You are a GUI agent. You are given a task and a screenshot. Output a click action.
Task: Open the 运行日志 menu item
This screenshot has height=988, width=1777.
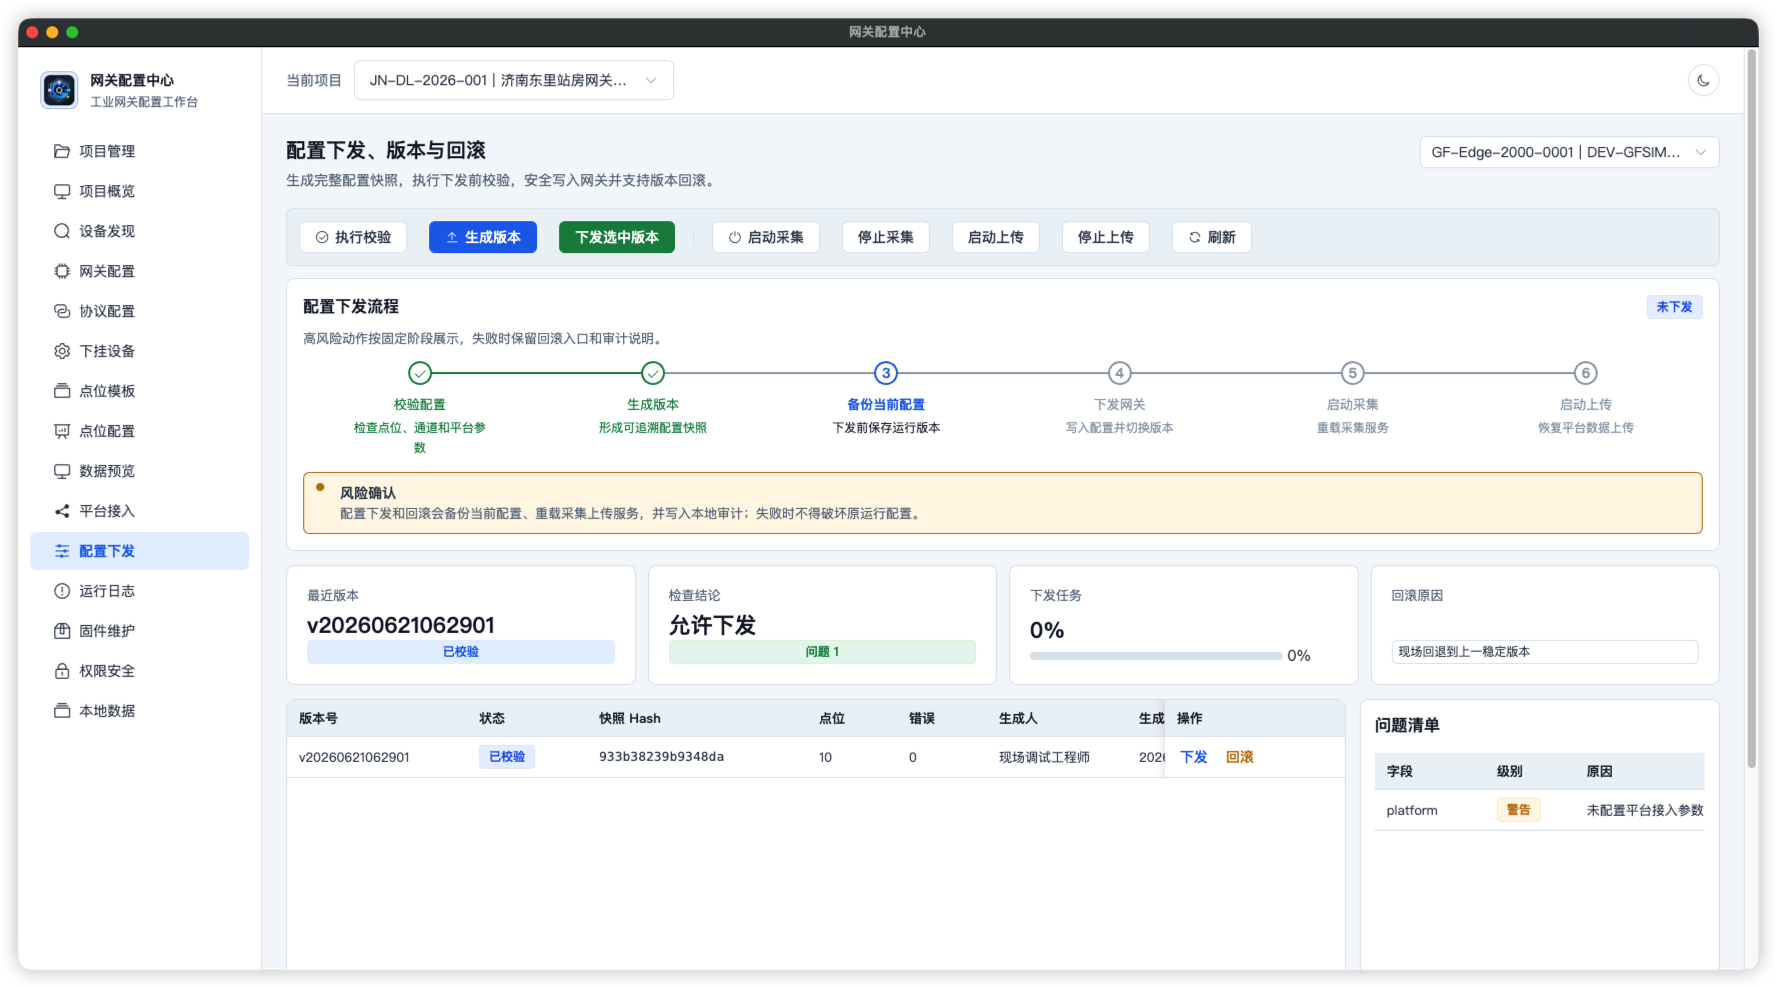[x=140, y=591]
